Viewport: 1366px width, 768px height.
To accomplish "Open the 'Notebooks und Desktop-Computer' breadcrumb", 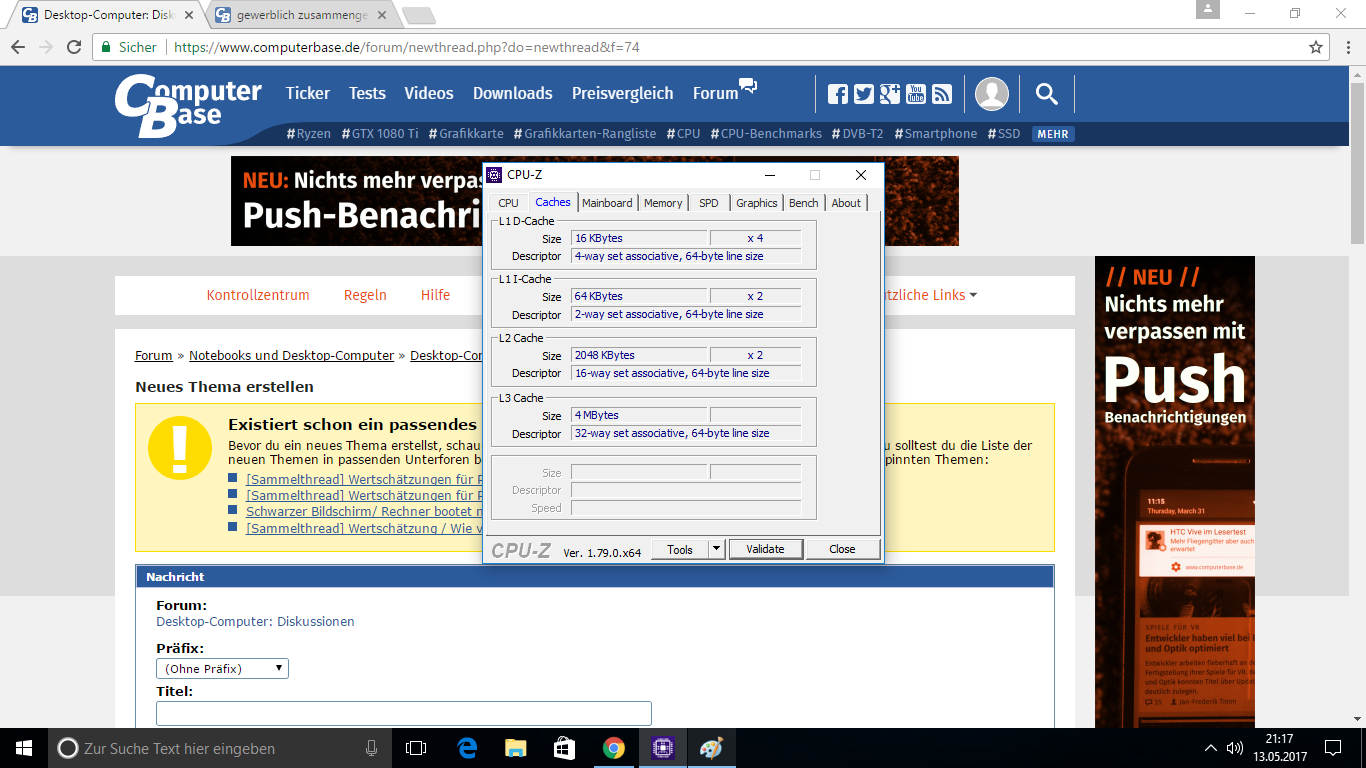I will click(292, 355).
